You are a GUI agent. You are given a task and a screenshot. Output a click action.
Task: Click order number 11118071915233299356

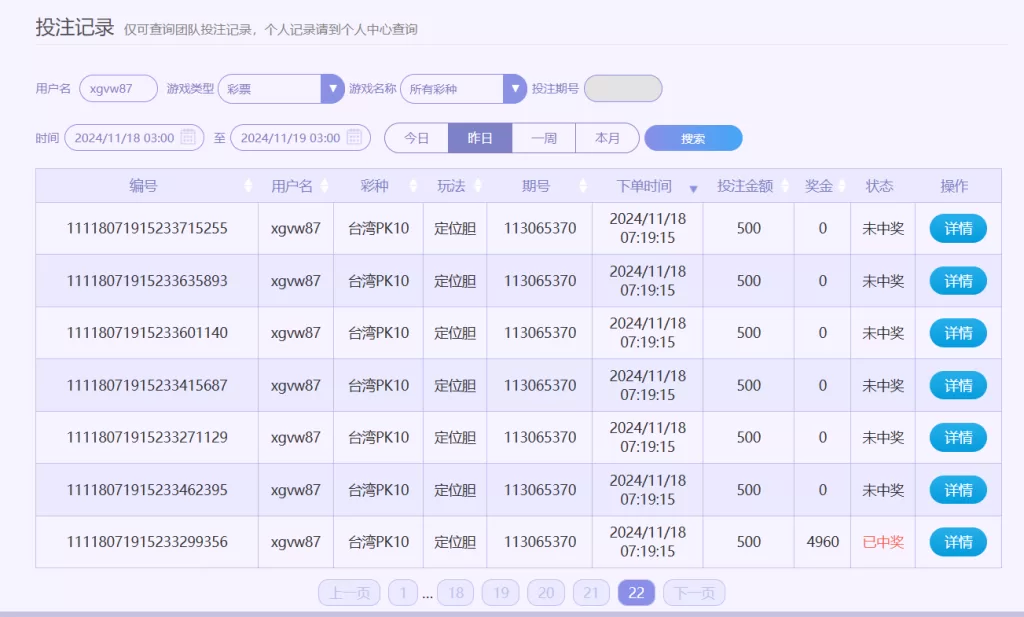[147, 542]
